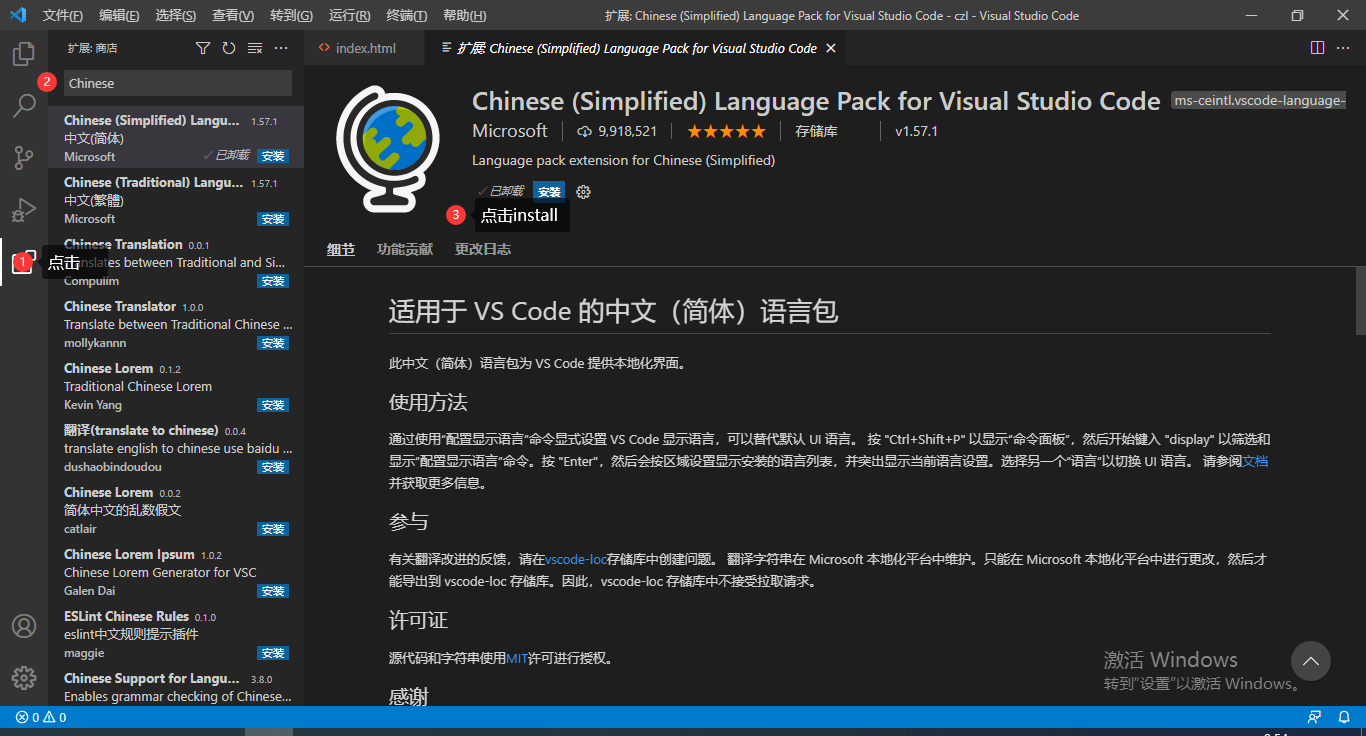Install Chinese Translator by mollykannn
Image resolution: width=1366 pixels, height=736 pixels.
point(273,343)
